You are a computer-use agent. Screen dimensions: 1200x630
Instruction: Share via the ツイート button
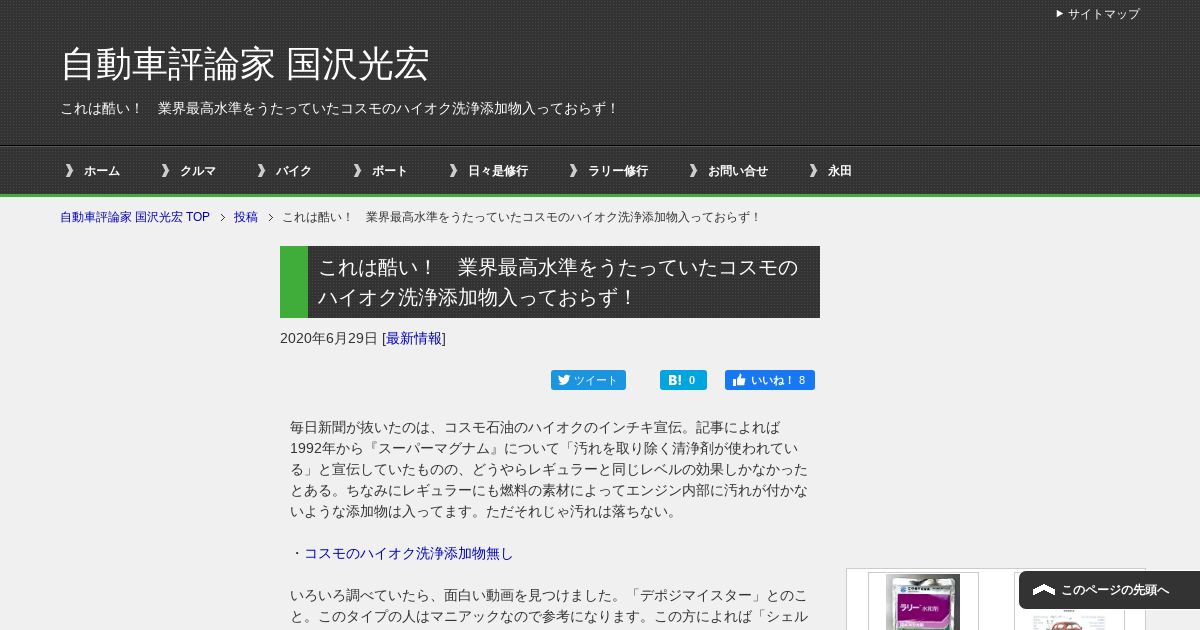click(588, 380)
